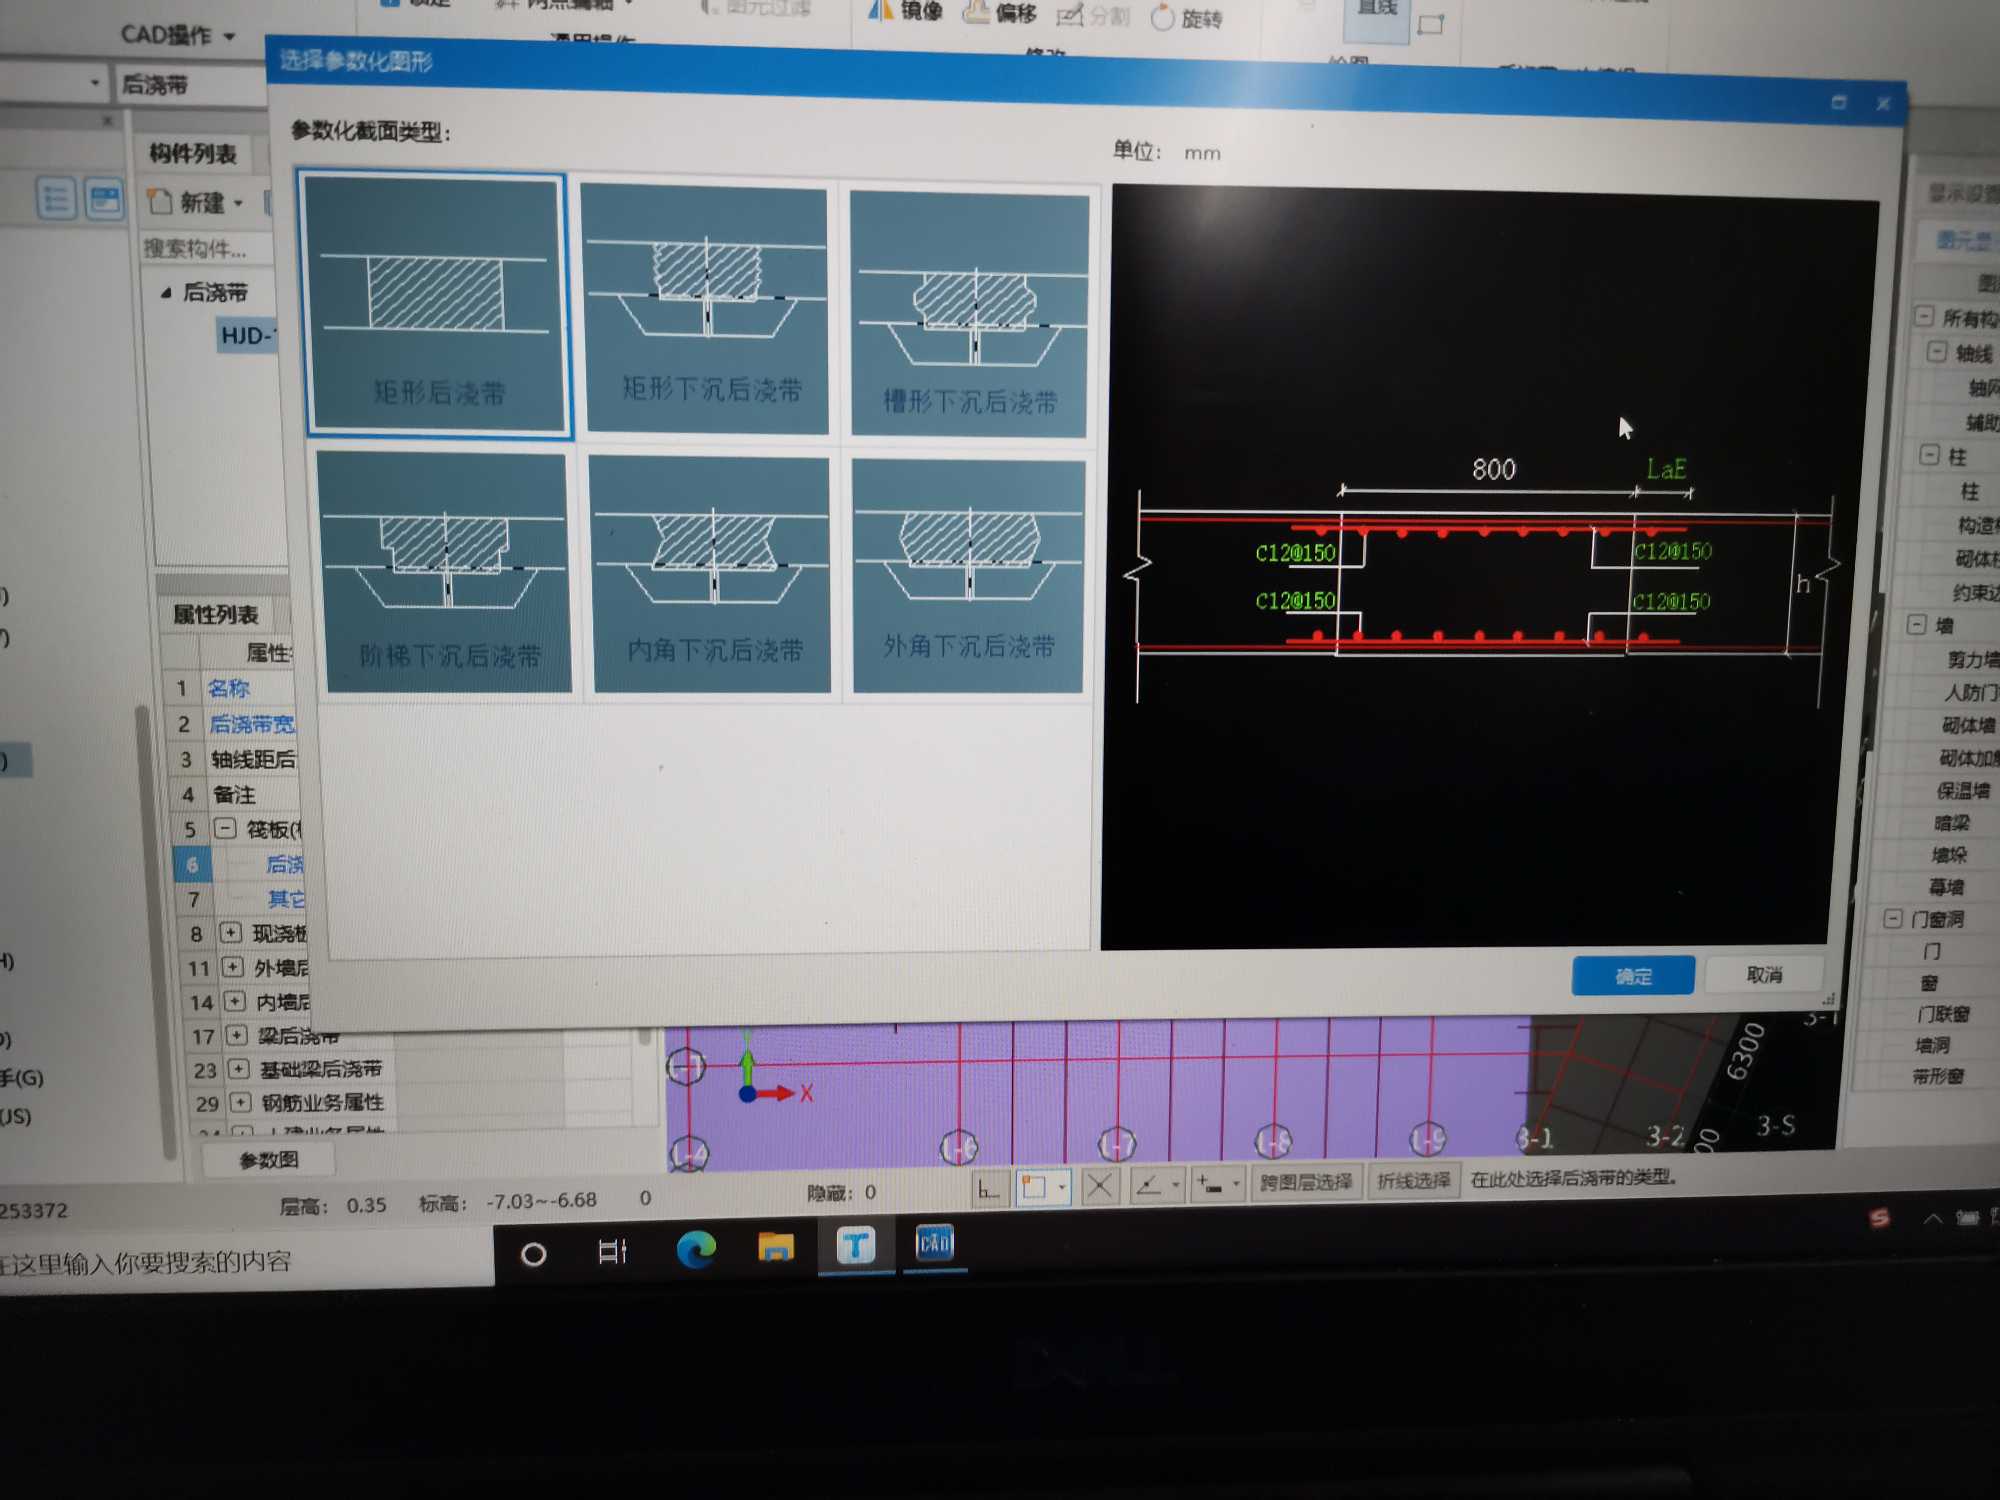Click the 800 width dimension in preview
Image resolution: width=2000 pixels, height=1500 pixels.
pyautogui.click(x=1493, y=469)
